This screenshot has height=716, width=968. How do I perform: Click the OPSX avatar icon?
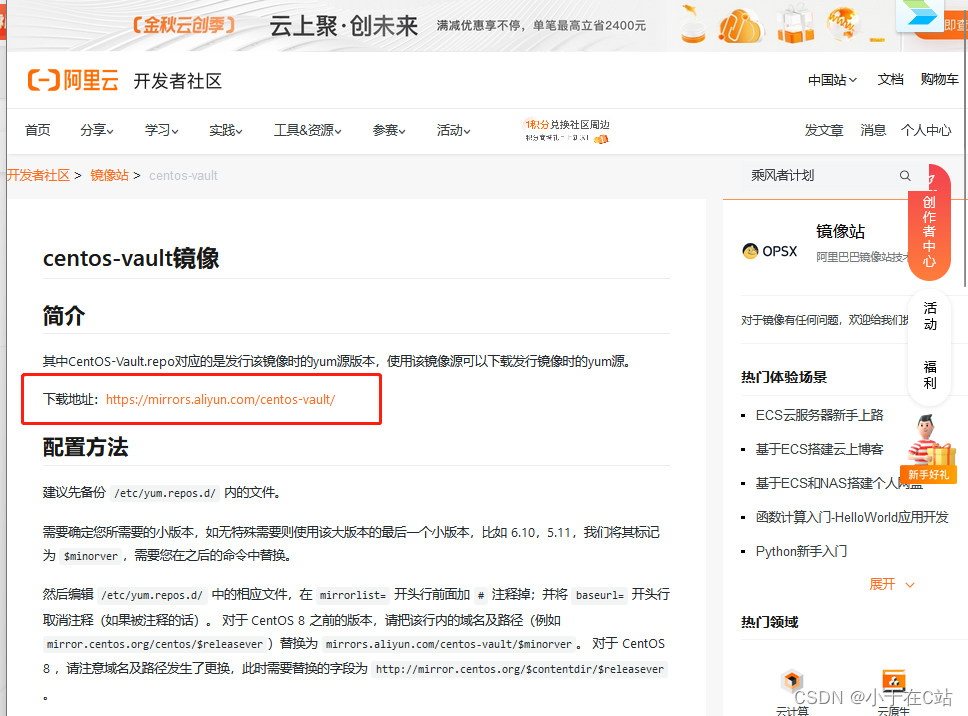750,251
